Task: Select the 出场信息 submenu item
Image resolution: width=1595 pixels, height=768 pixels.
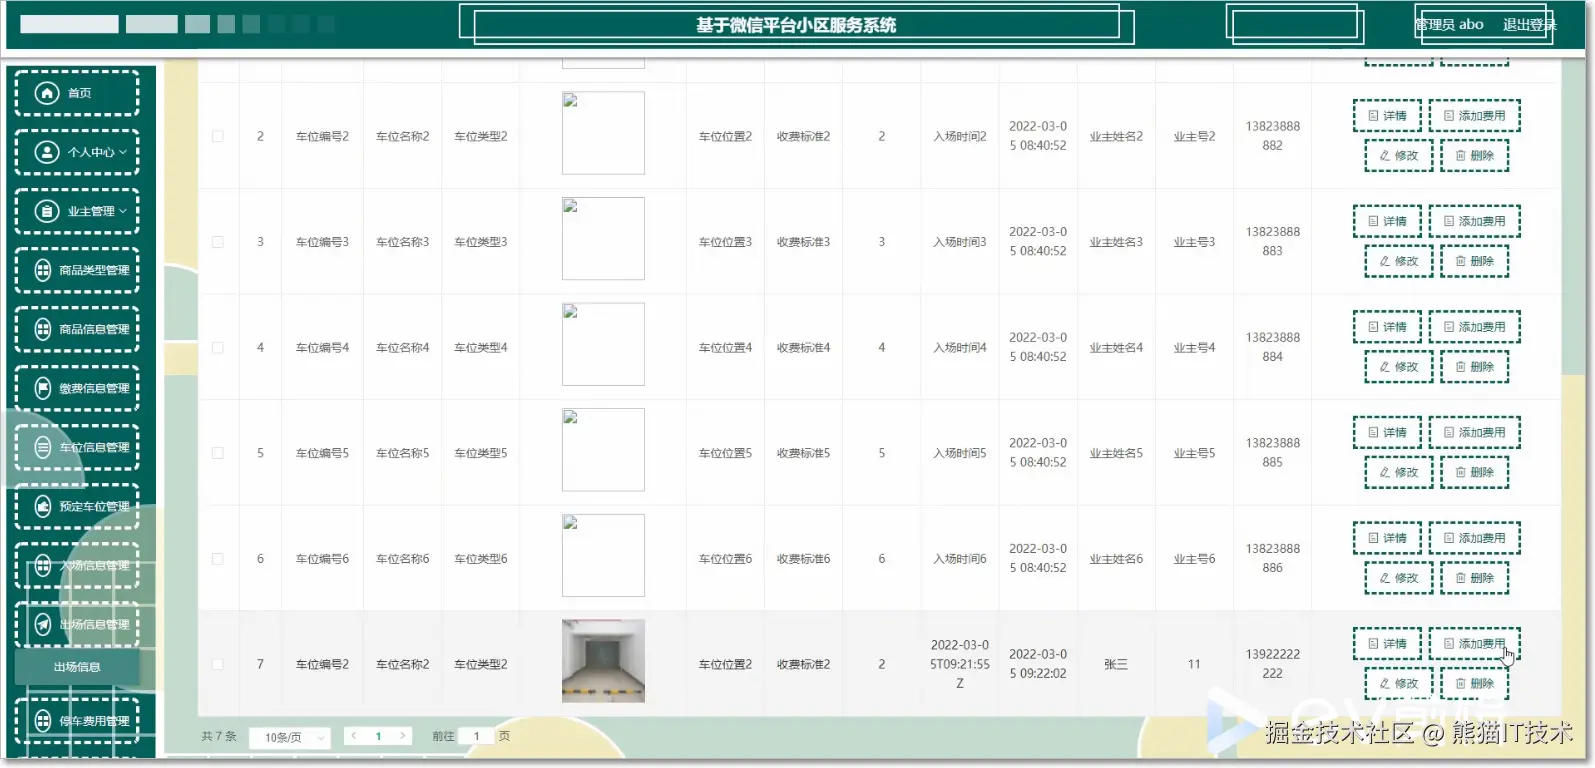Action: [x=77, y=667]
